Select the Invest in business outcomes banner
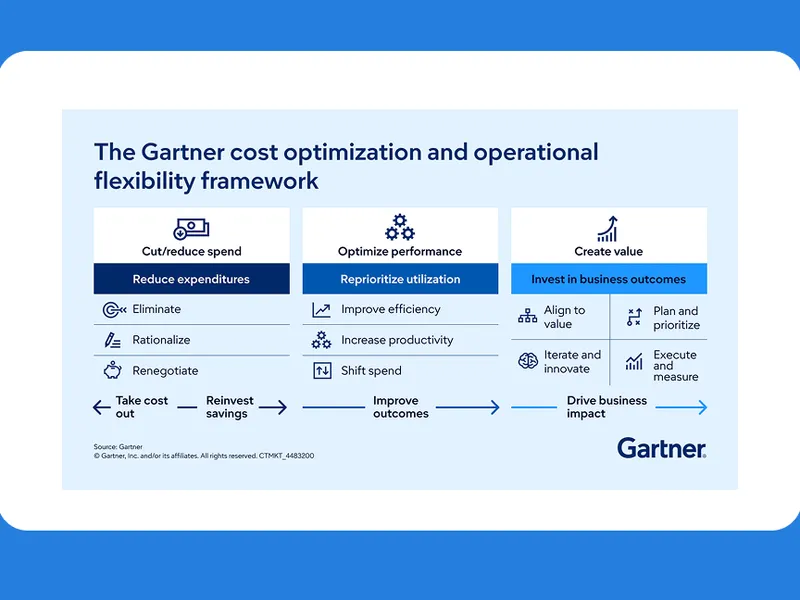 click(x=609, y=279)
